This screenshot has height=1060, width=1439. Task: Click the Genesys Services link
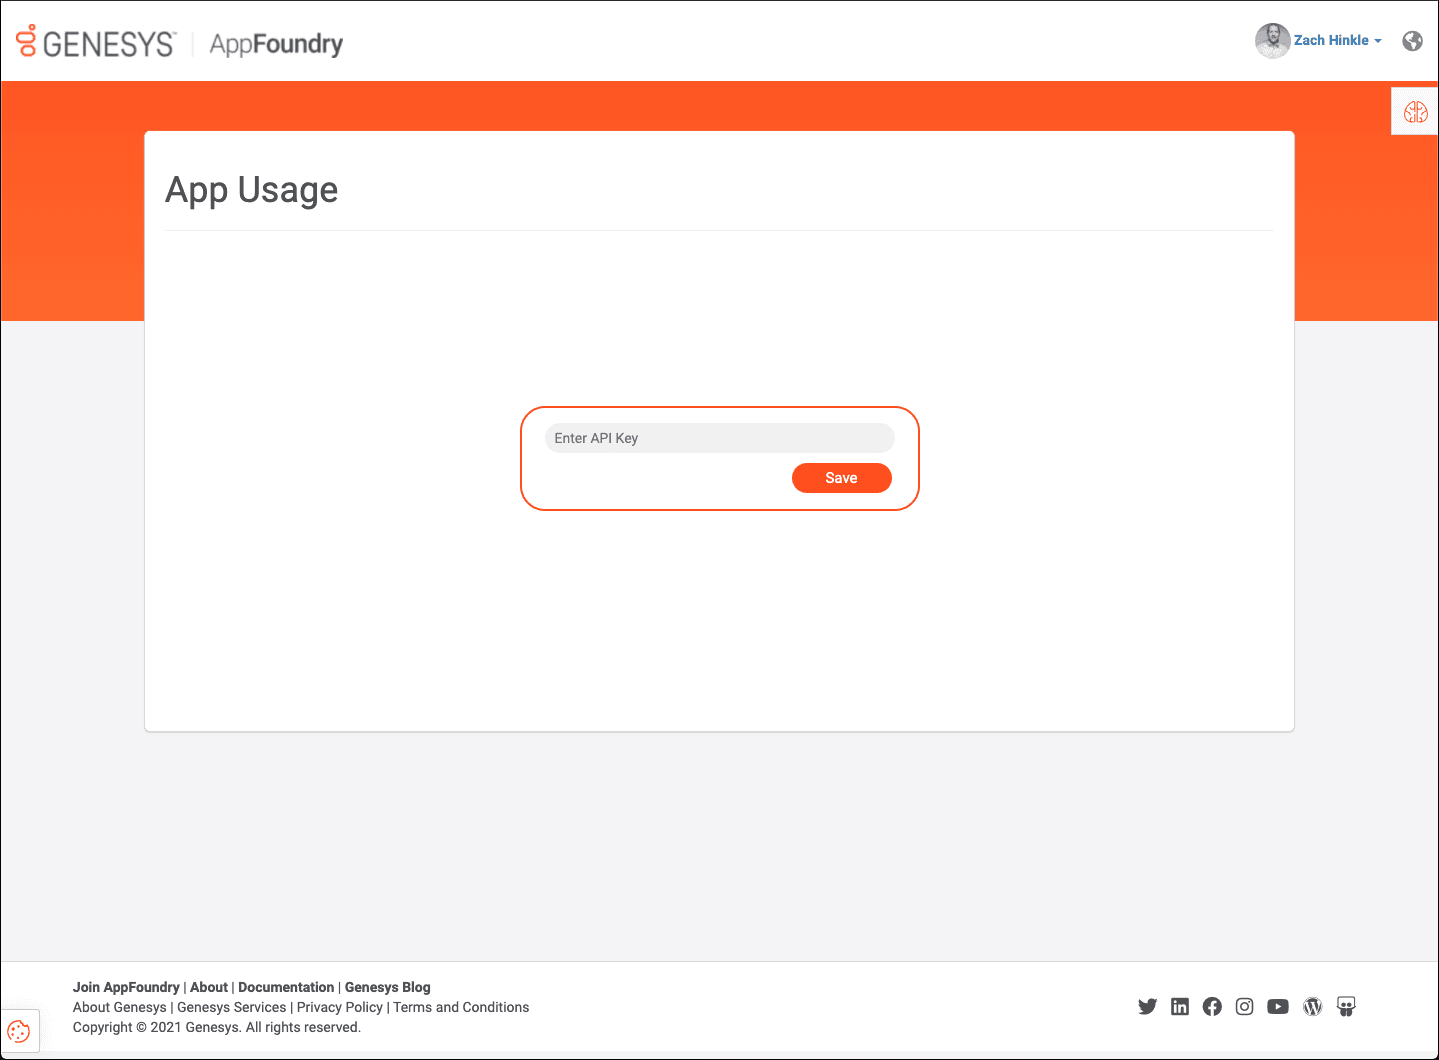pos(231,1007)
